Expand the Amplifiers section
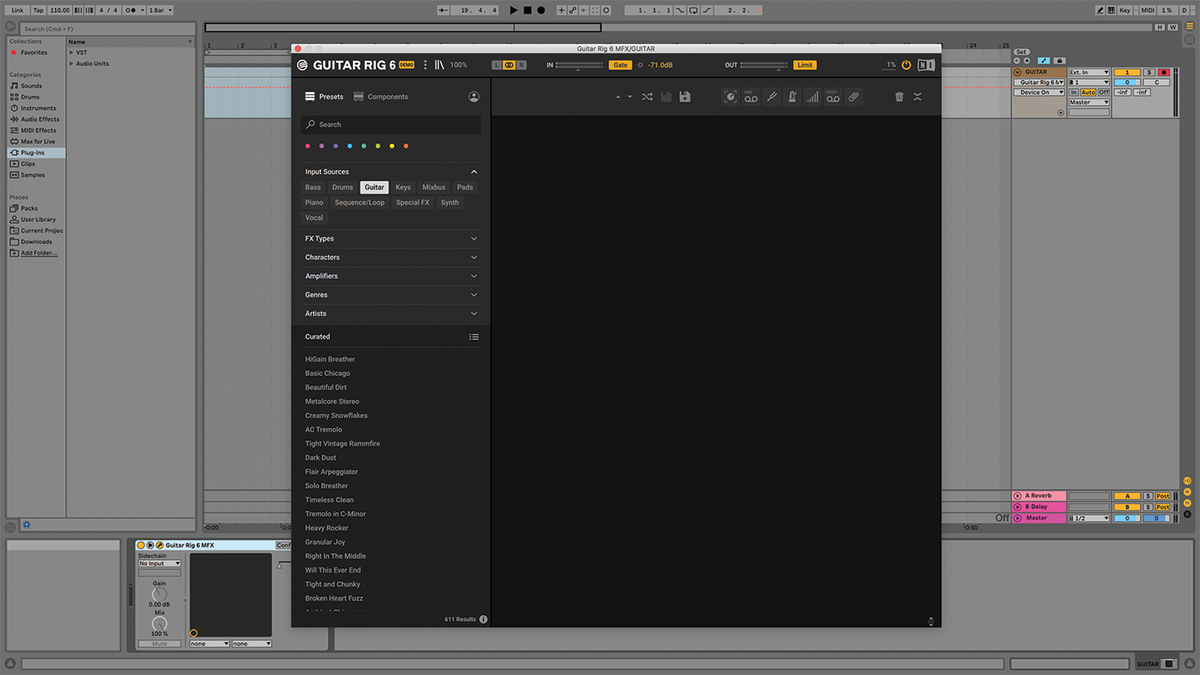This screenshot has height=675, width=1200. (x=390, y=276)
